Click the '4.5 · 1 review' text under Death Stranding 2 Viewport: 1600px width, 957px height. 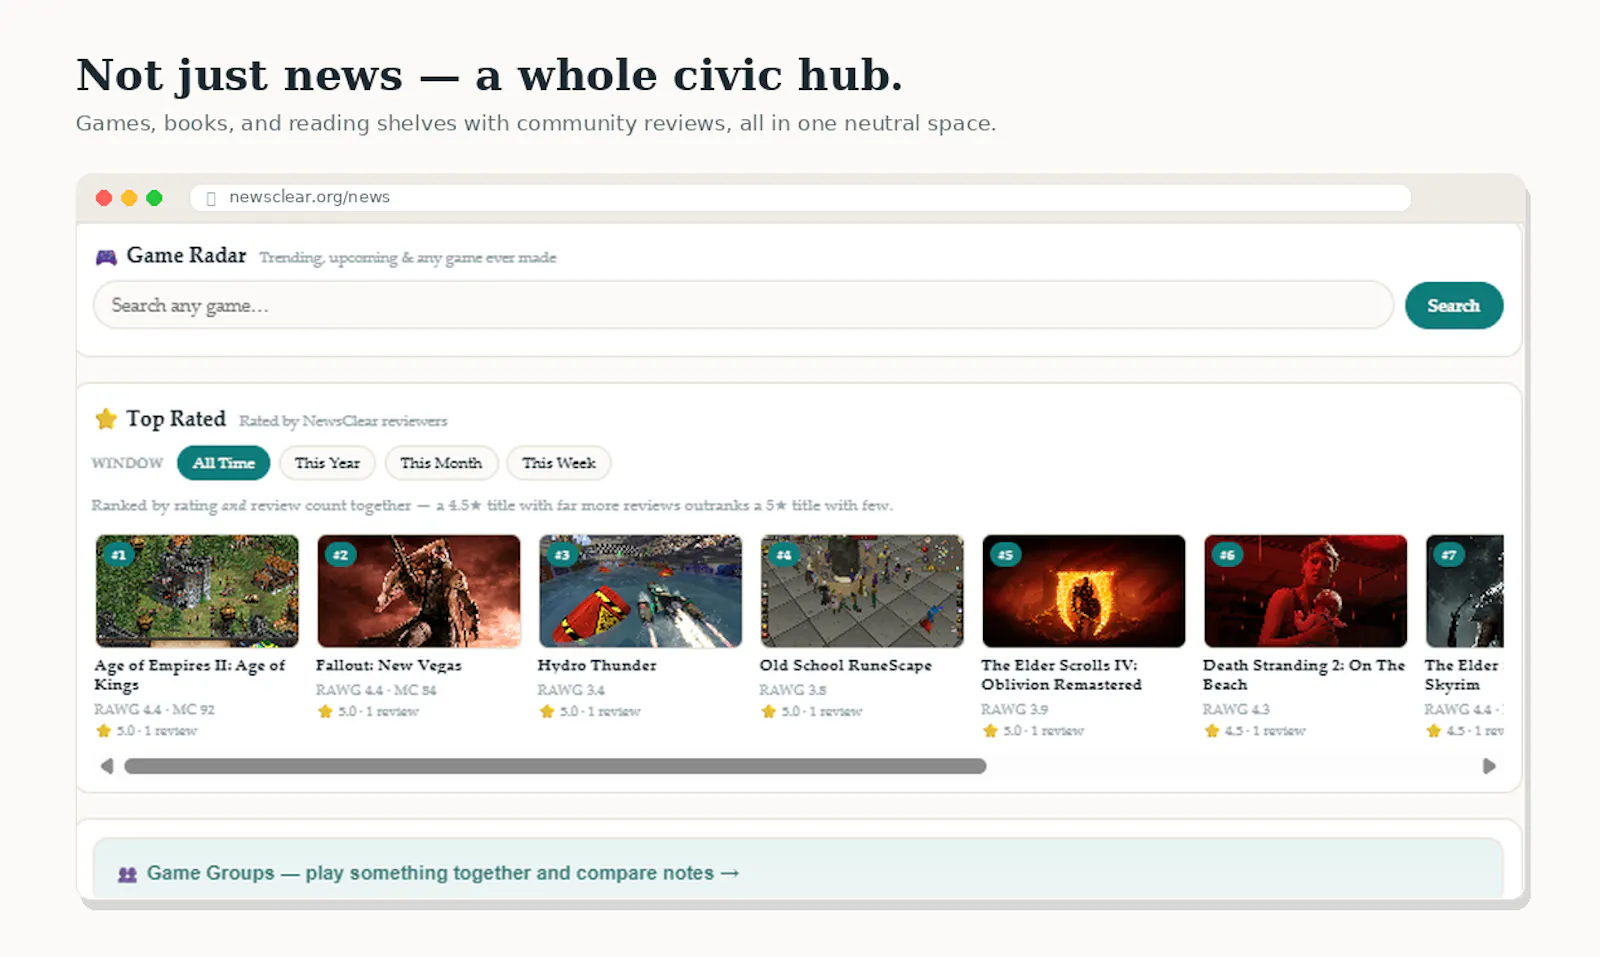tap(1265, 731)
